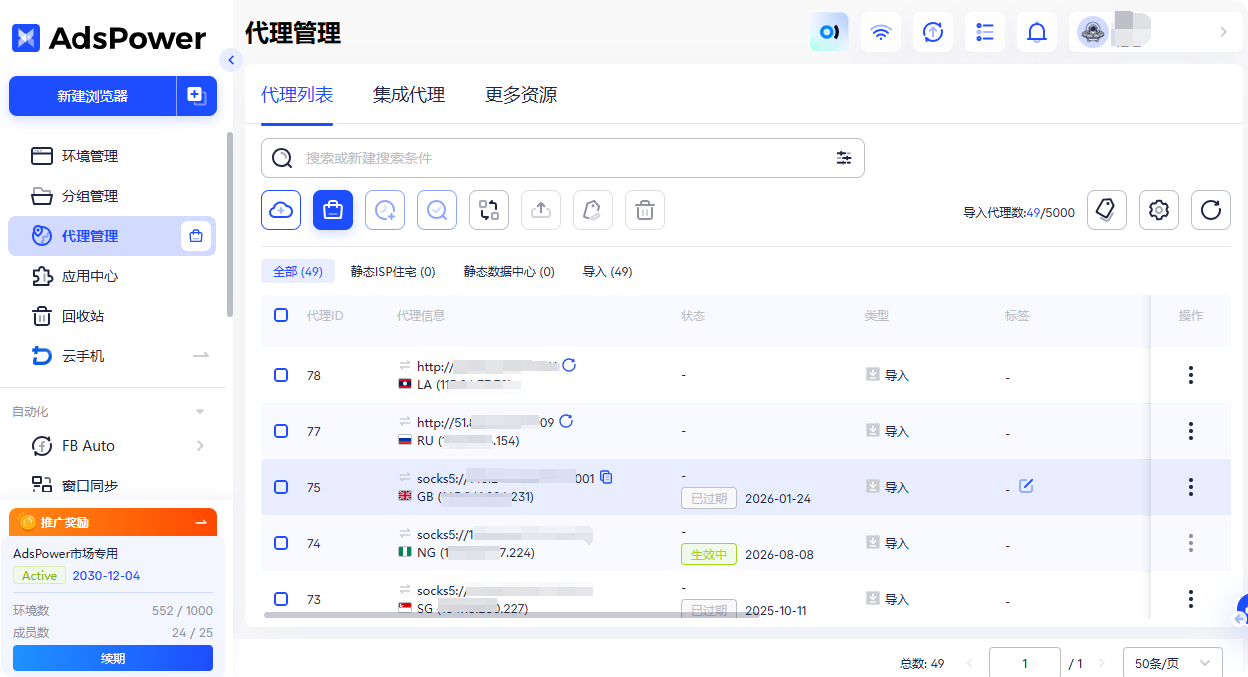Open the task list icon in top bar
The image size is (1248, 677).
(x=985, y=32)
